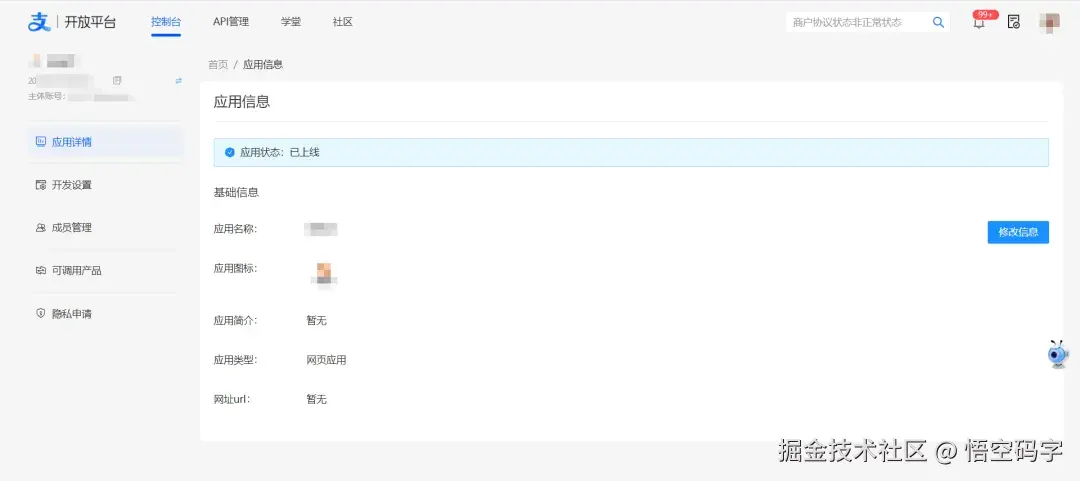Click the search magnifier icon
The height and width of the screenshot is (481, 1080).
click(x=938, y=22)
